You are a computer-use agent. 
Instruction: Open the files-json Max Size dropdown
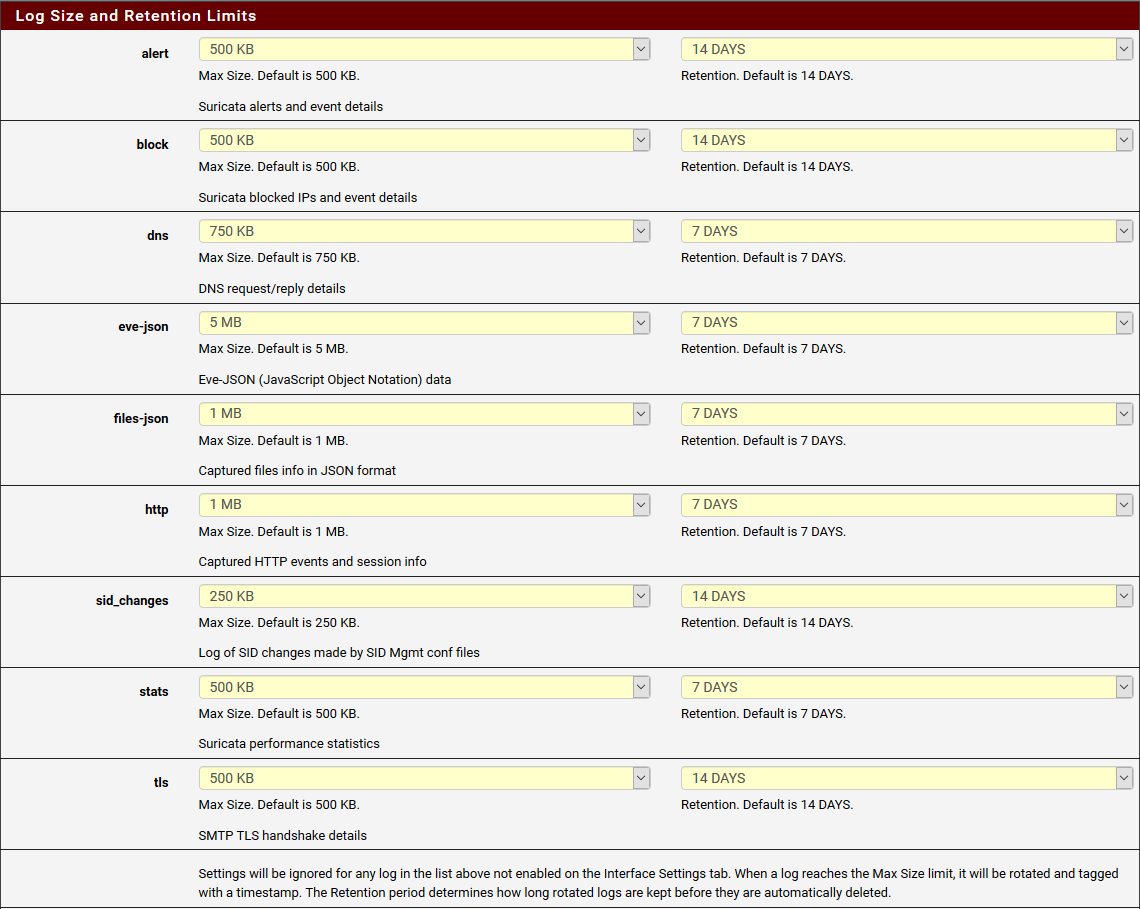(x=424, y=413)
